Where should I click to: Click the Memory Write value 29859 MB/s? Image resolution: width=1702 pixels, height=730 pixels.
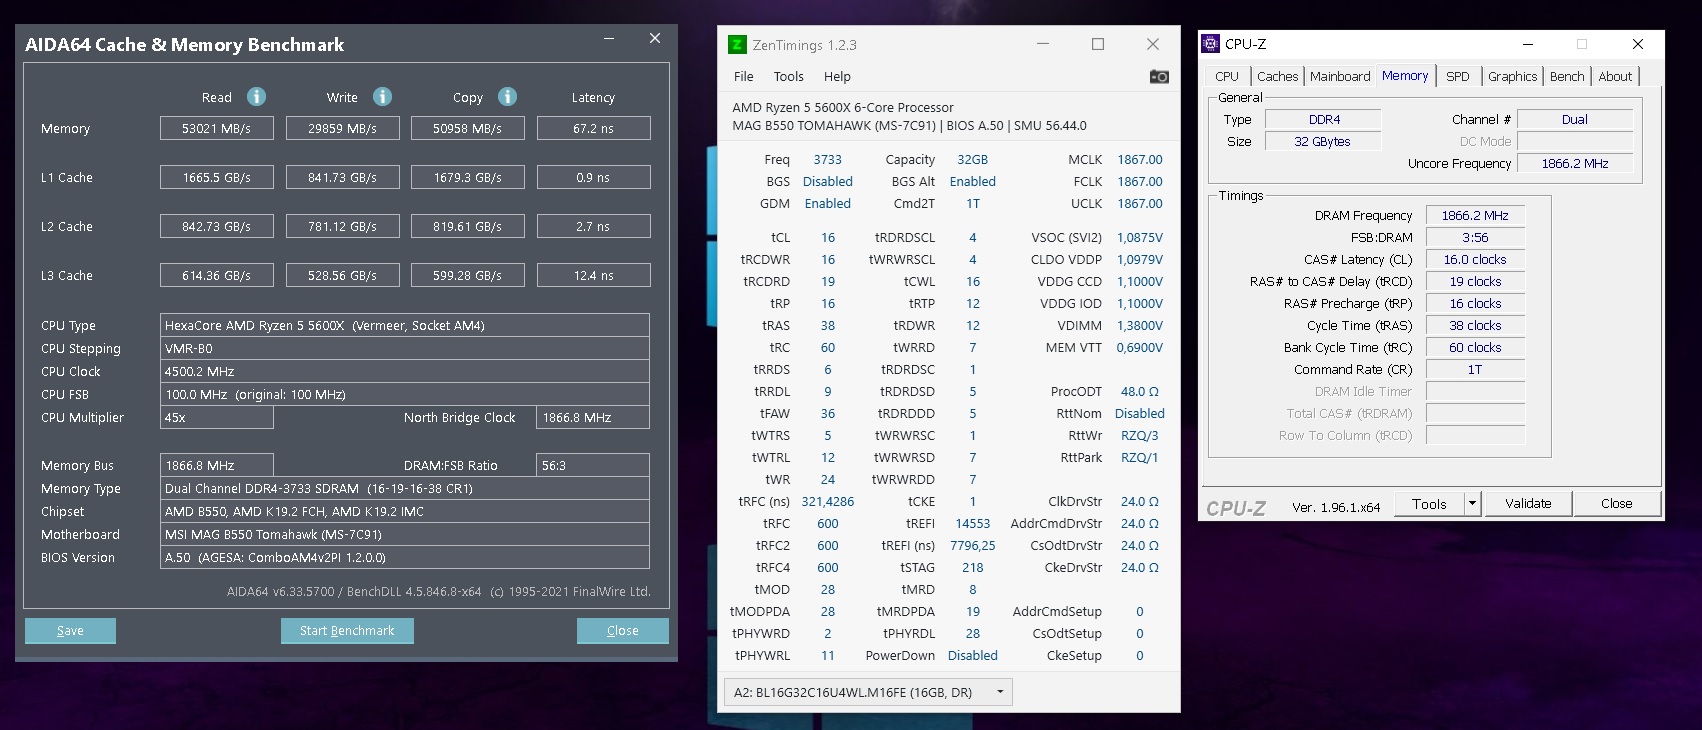tap(342, 128)
